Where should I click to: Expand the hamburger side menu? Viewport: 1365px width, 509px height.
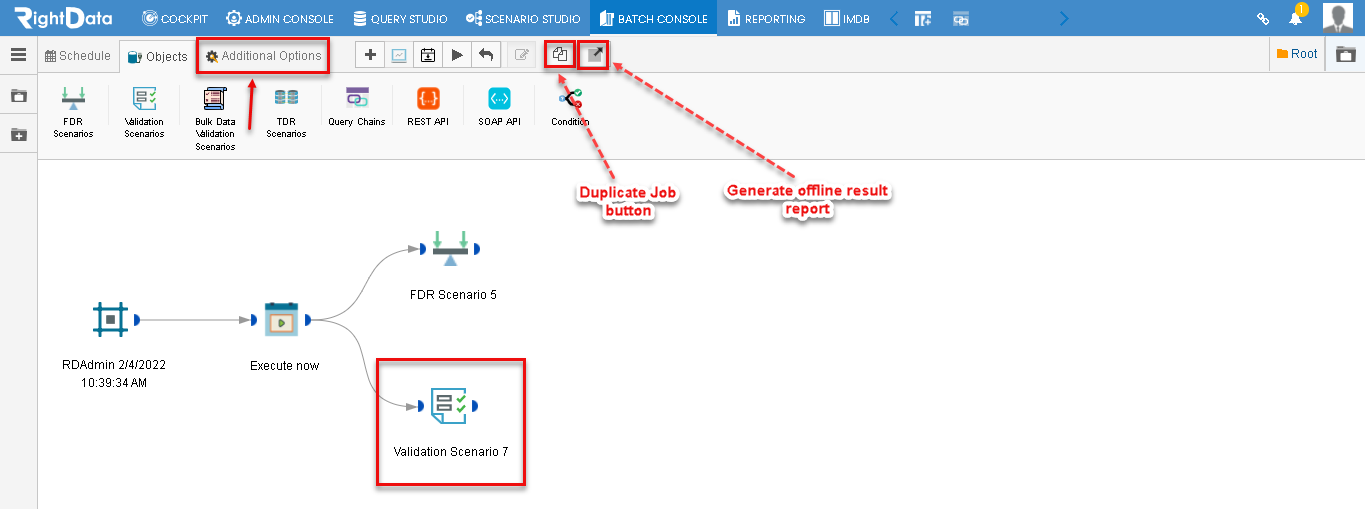[x=18, y=55]
